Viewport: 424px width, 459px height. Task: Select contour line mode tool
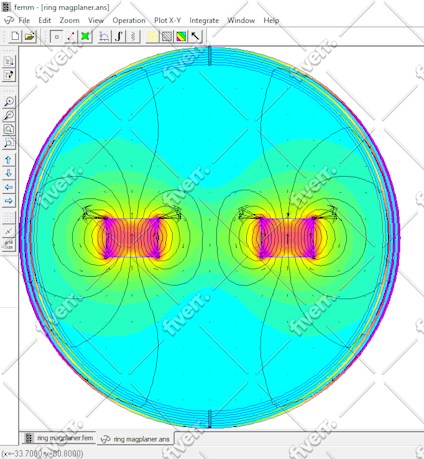pos(71,36)
